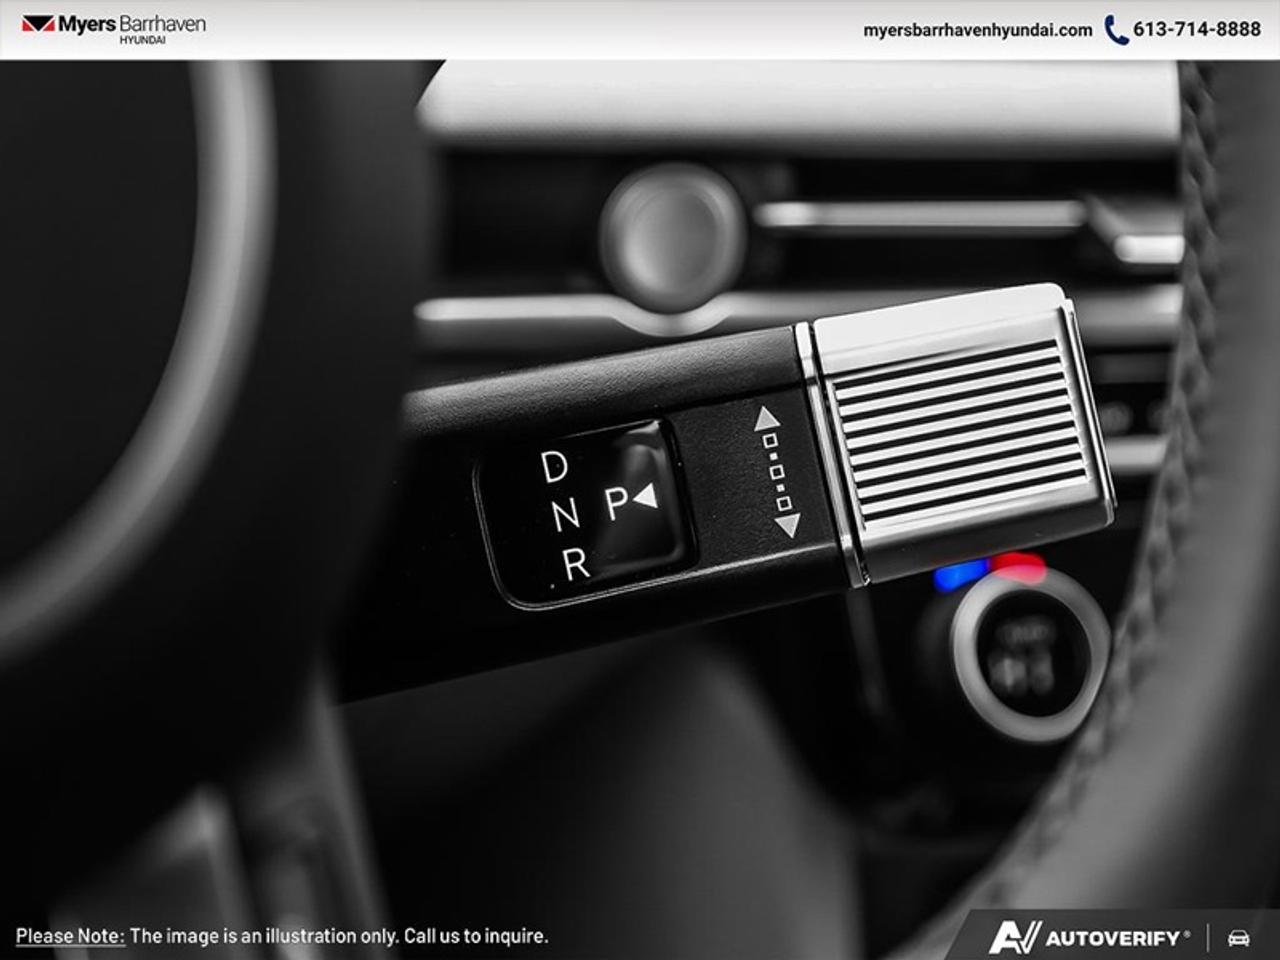The height and width of the screenshot is (960, 1280).
Task: Click the P gear indicator arrow
Action: click(647, 494)
